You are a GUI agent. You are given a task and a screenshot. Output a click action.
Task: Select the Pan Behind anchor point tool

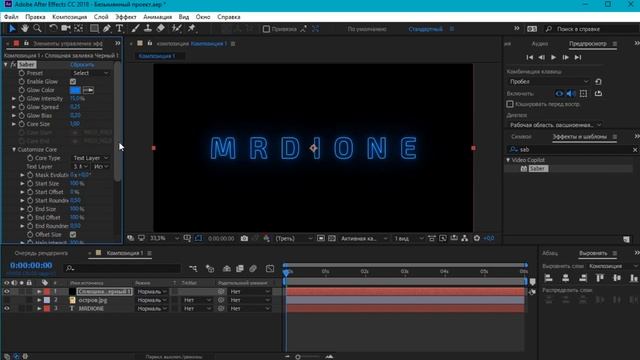(79, 29)
